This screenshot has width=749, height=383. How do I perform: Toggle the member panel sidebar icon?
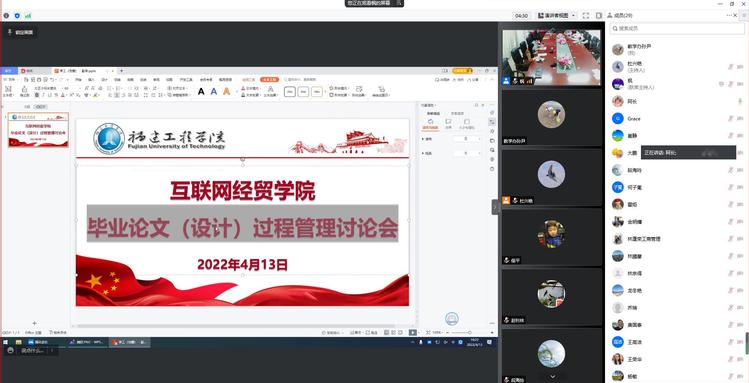(599, 16)
